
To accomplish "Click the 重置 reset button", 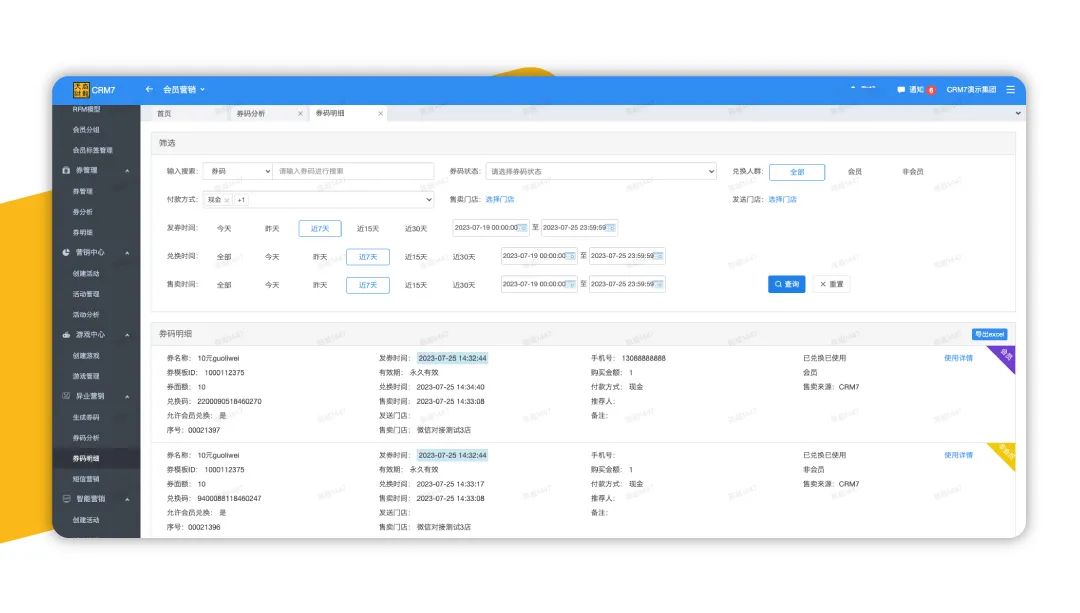I will point(831,284).
